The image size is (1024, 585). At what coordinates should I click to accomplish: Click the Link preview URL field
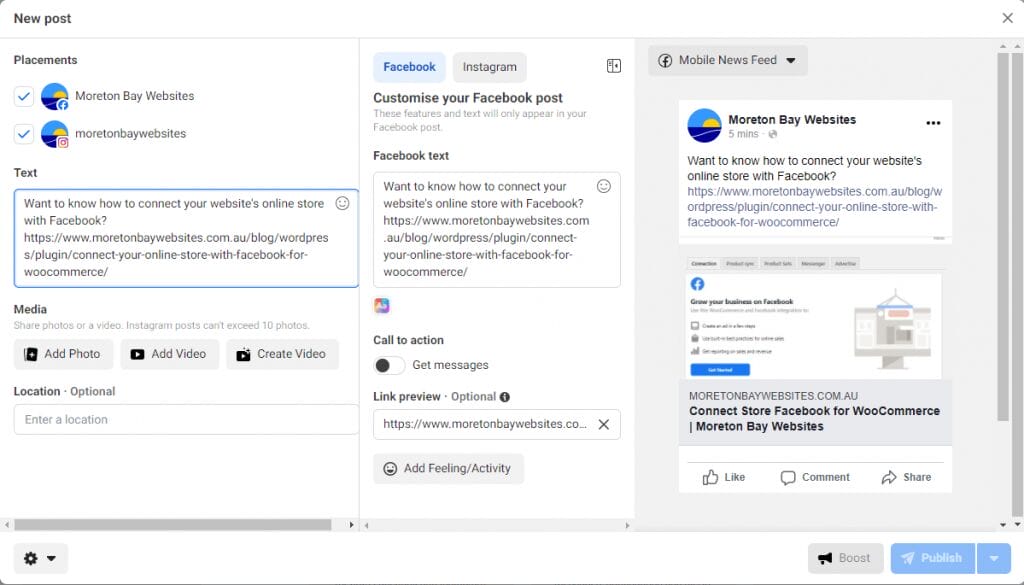point(497,424)
